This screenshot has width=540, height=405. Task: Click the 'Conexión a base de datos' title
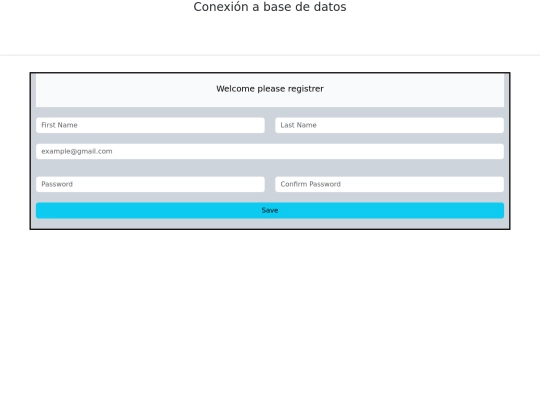click(x=270, y=7)
